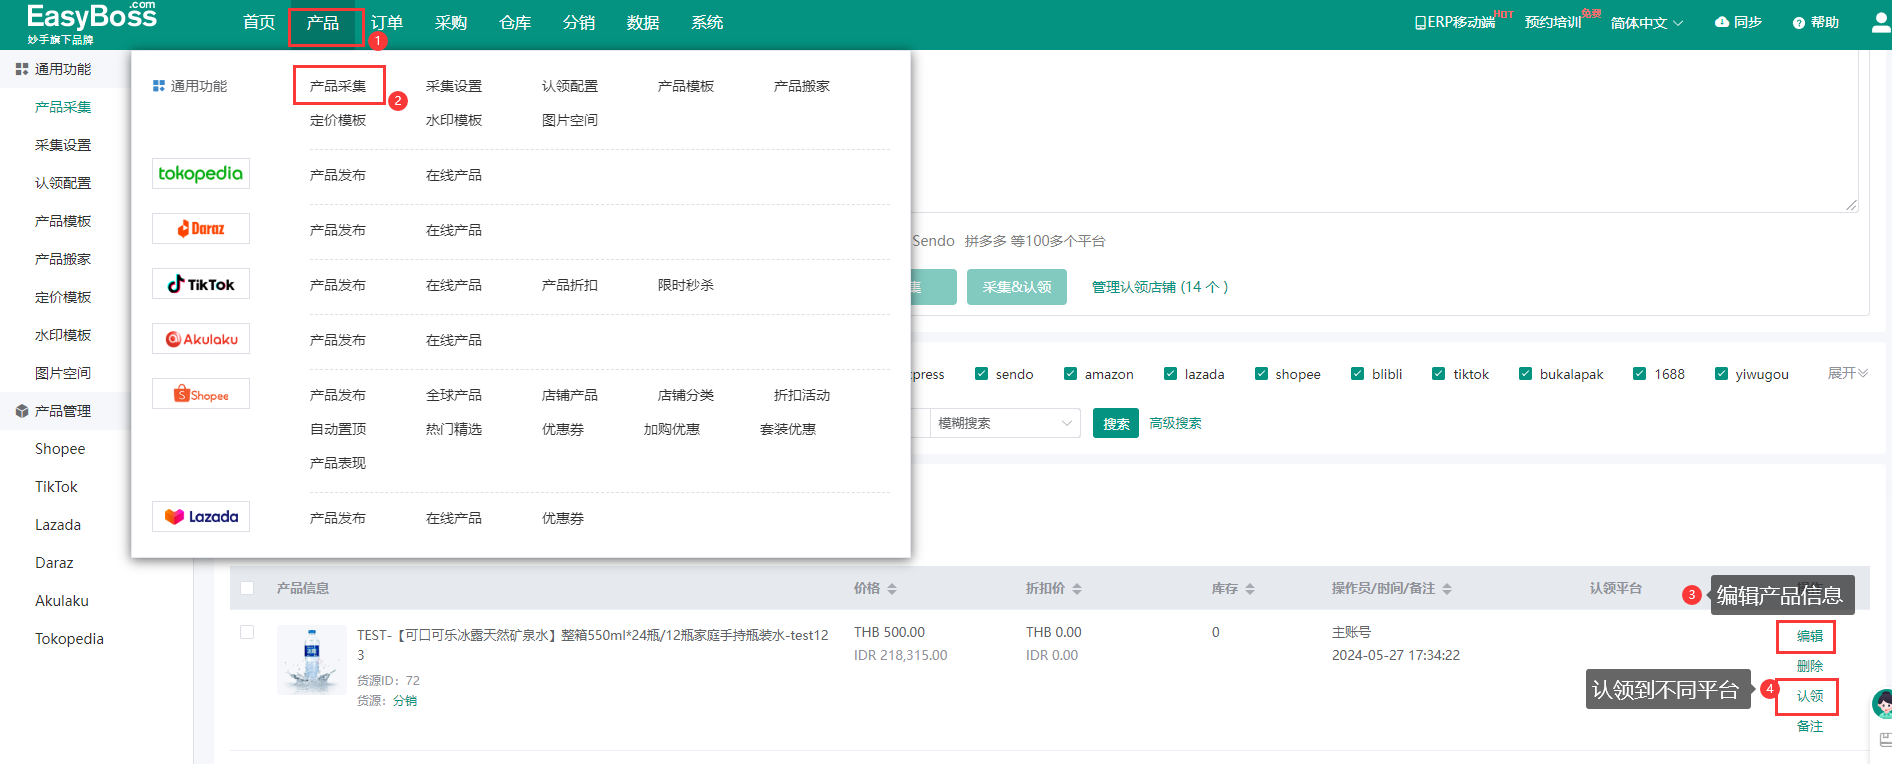The image size is (1892, 764).
Task: Go to Tokopedia in the left sidebar
Action: click(69, 639)
